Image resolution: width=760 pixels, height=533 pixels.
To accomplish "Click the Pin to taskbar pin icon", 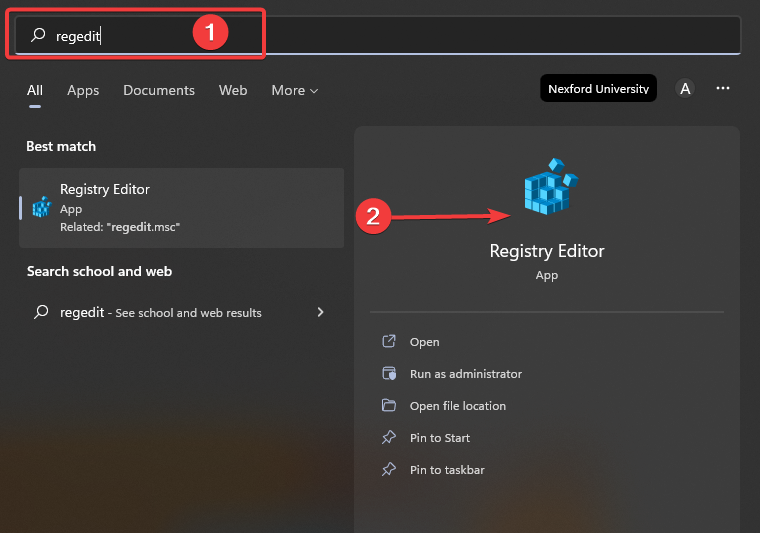I will (389, 470).
